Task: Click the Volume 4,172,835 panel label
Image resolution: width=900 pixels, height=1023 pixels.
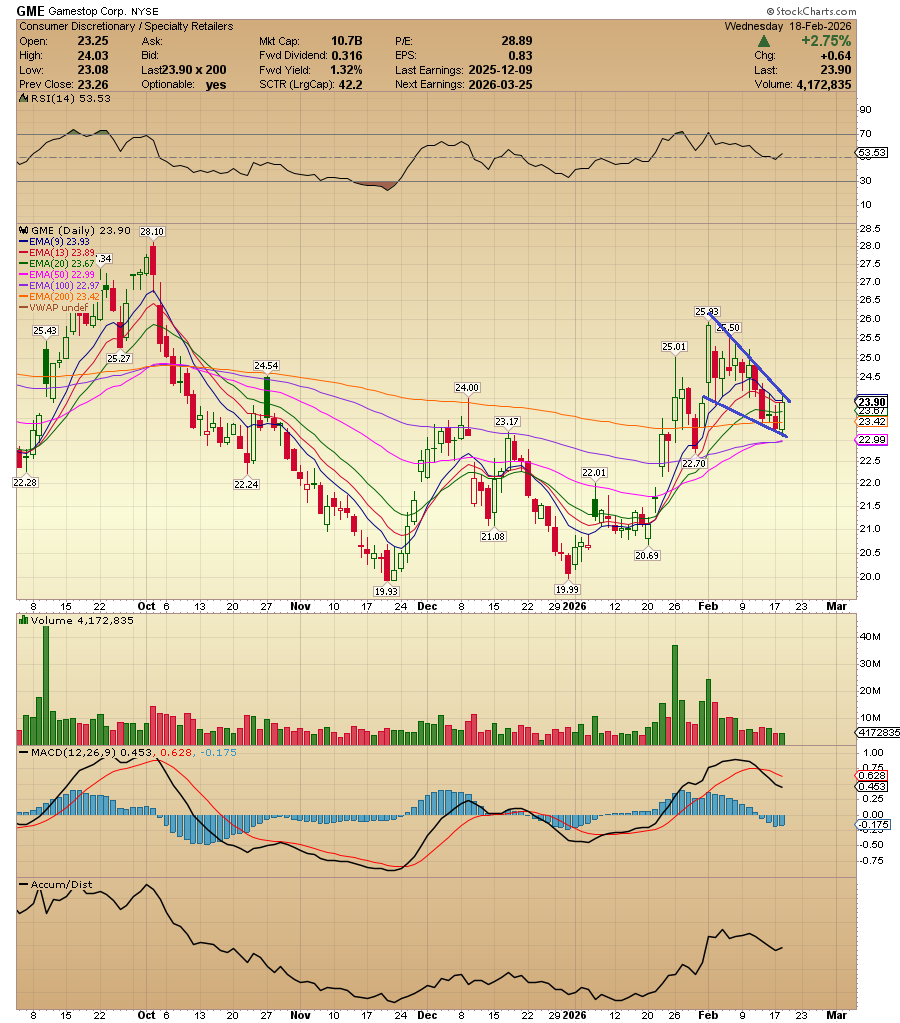Action: (x=82, y=620)
